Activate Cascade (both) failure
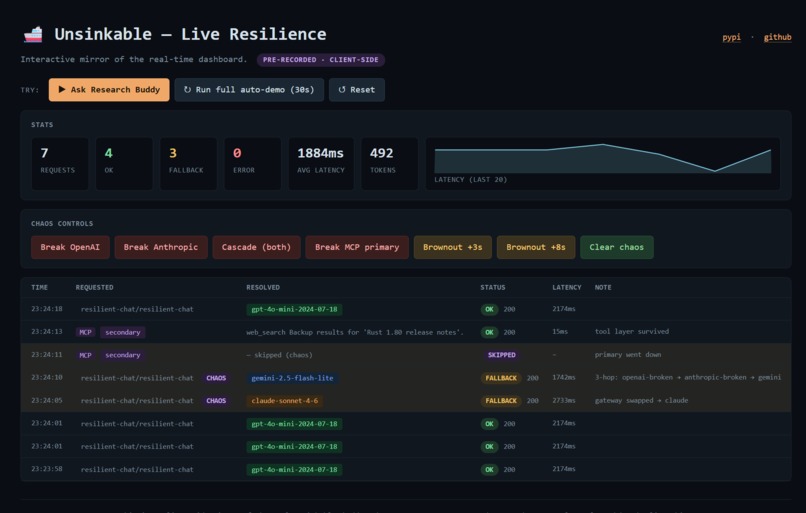The image size is (806, 513). tap(257, 247)
